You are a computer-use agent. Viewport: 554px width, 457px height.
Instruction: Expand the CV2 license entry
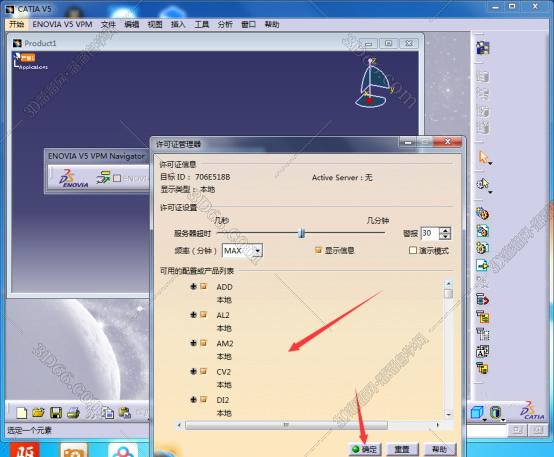193,371
